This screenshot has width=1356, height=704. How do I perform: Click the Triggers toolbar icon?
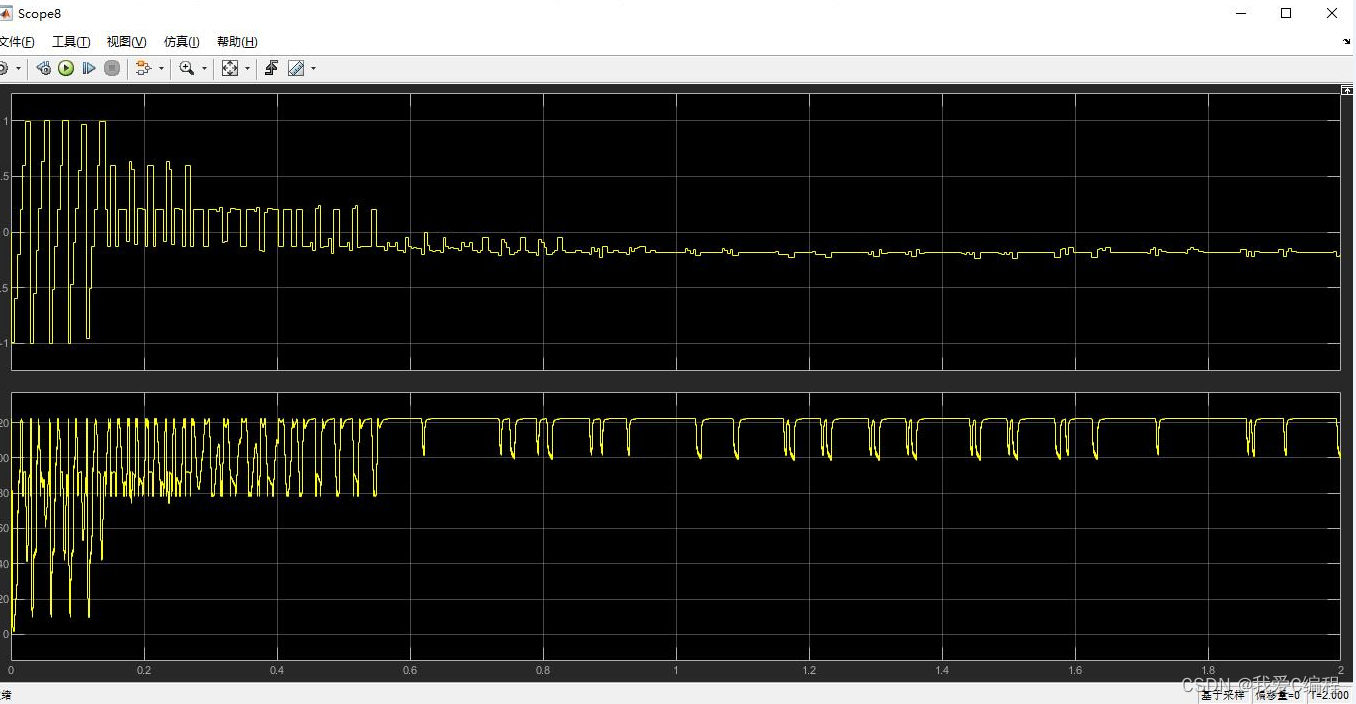(x=271, y=68)
